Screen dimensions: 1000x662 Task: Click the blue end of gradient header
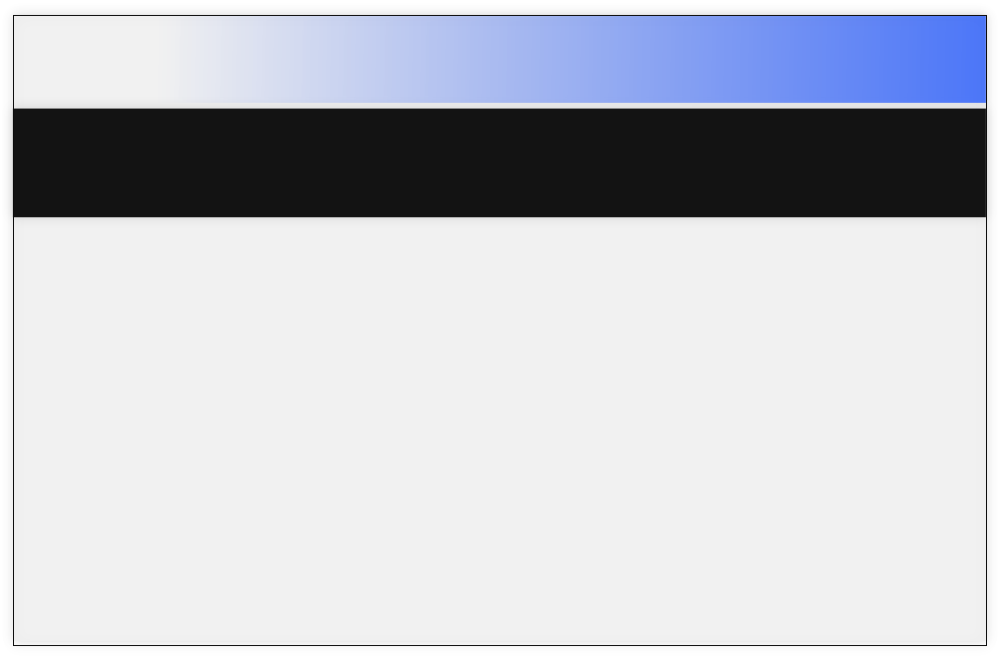944,59
